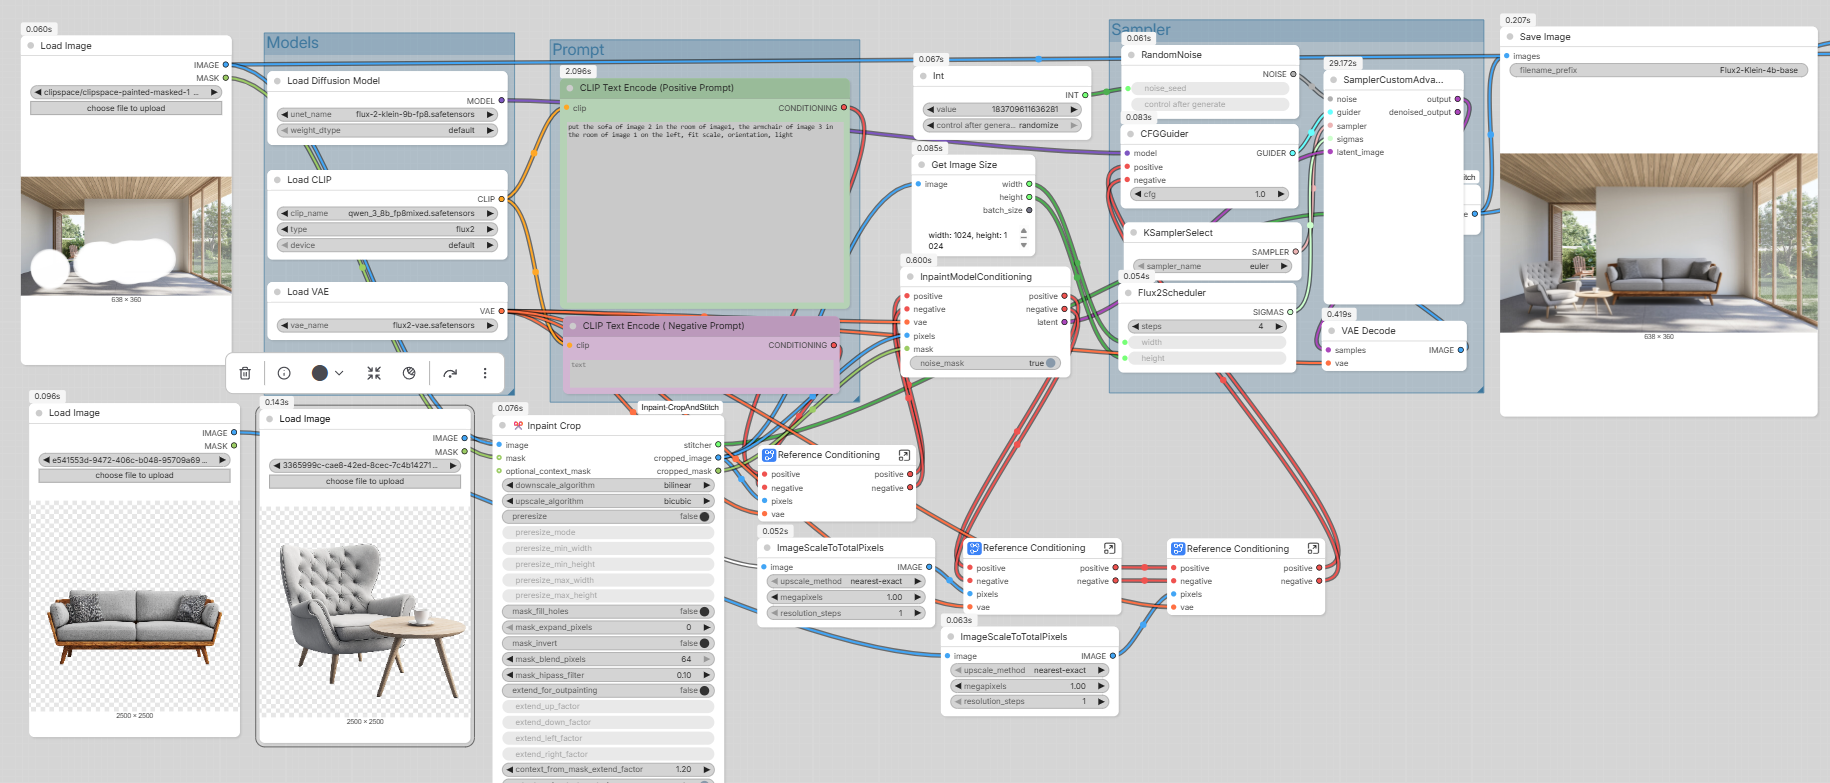1830x783 pixels.
Task: Click the collapse node icon in selection toolbar
Action: coord(374,373)
